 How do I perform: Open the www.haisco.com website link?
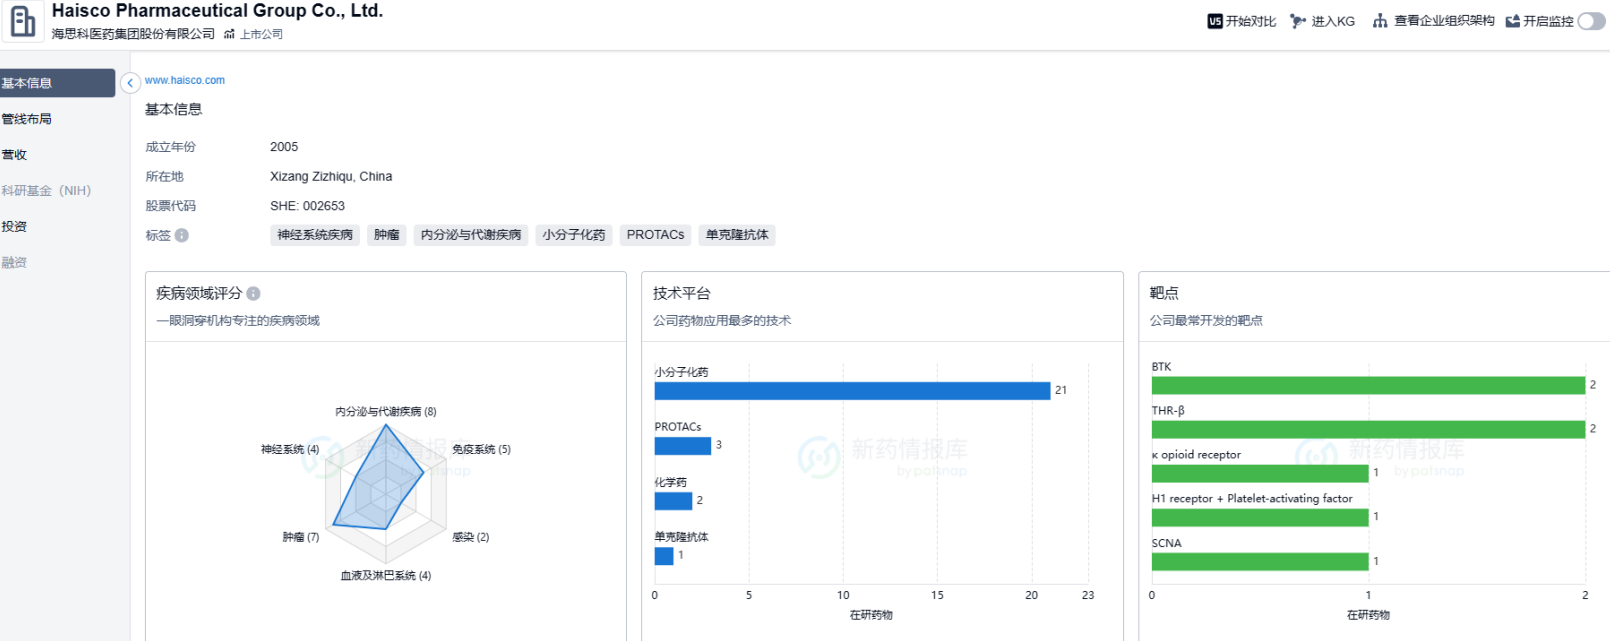coord(185,80)
